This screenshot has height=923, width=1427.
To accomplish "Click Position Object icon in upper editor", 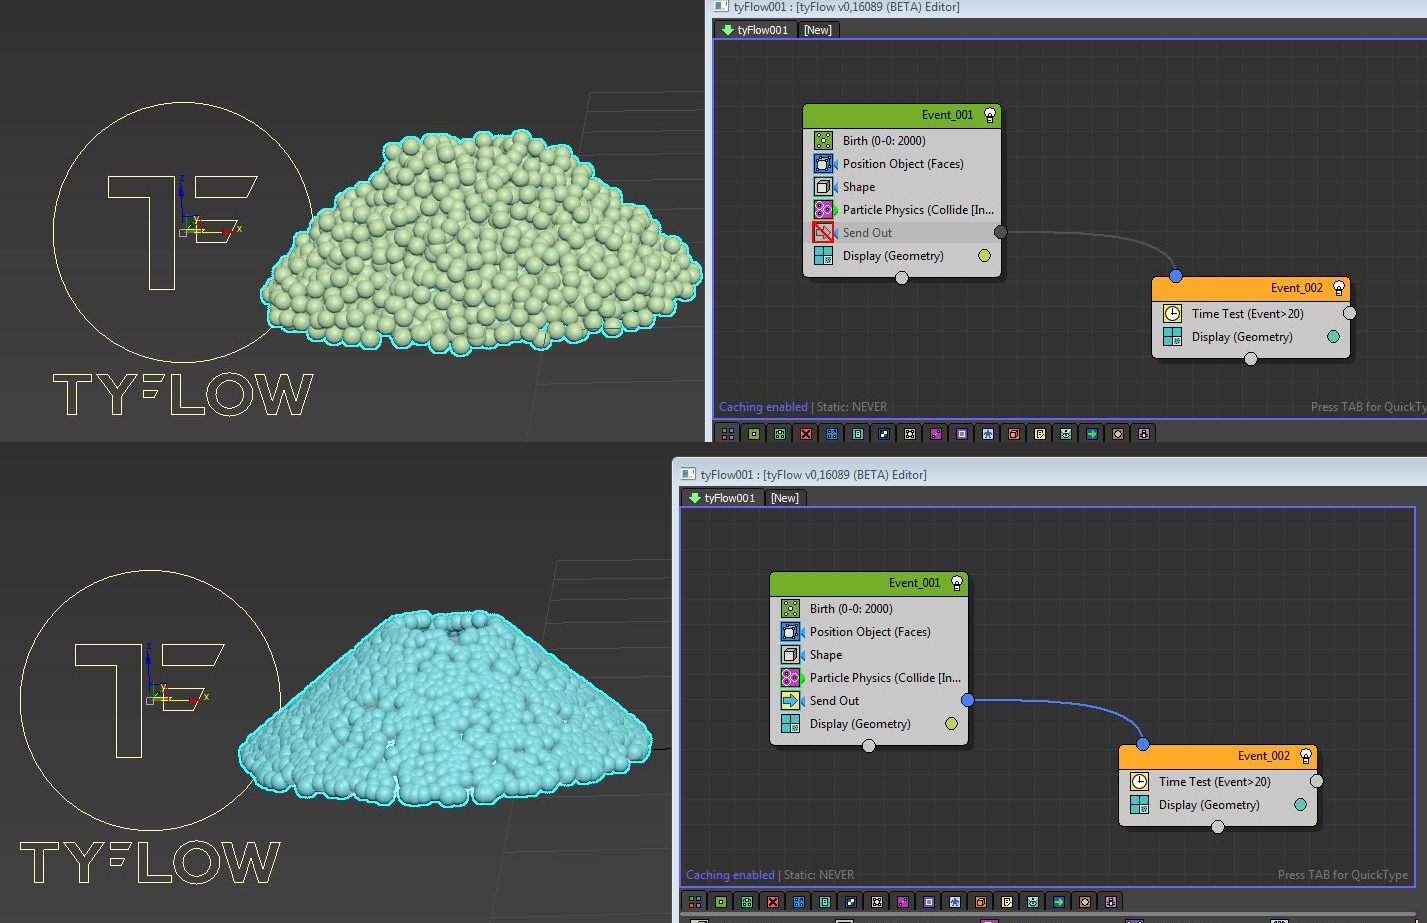I will click(823, 164).
